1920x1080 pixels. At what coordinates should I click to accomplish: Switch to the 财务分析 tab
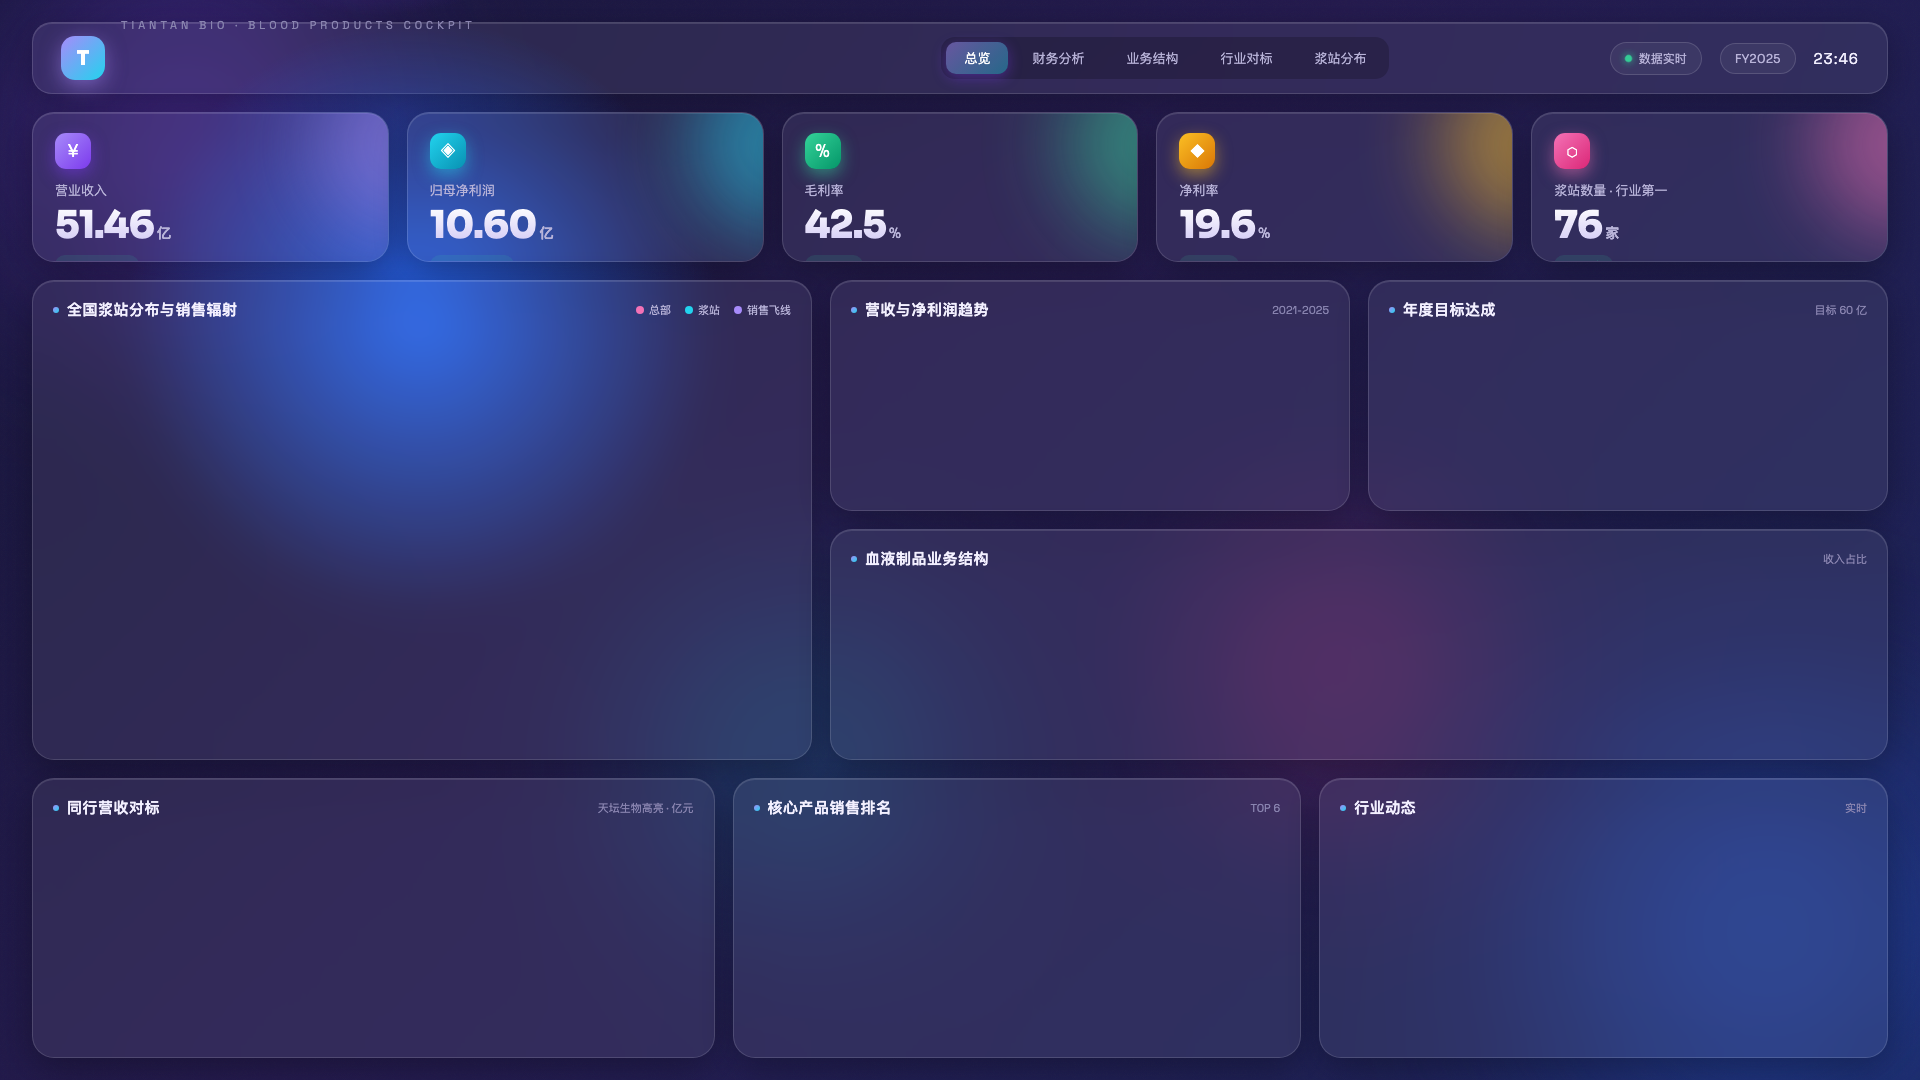click(x=1058, y=58)
